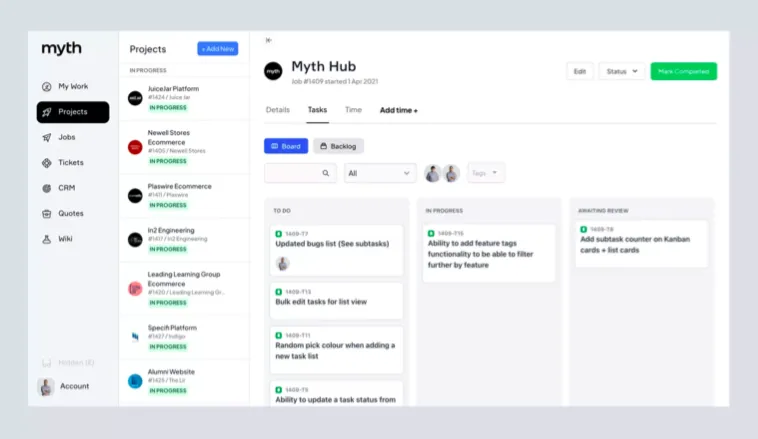758x439 pixels.
Task: Click green icon on feature tags card
Action: [431, 234]
